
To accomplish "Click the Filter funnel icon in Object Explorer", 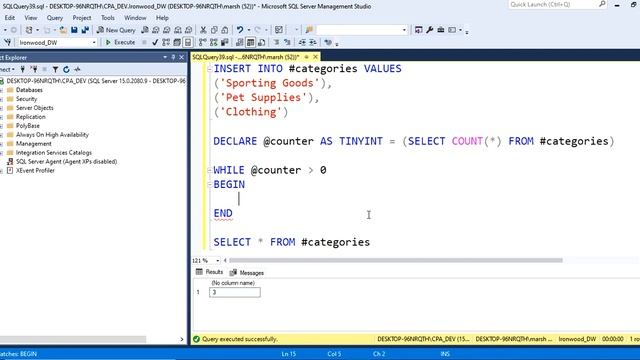I will pos(55,69).
